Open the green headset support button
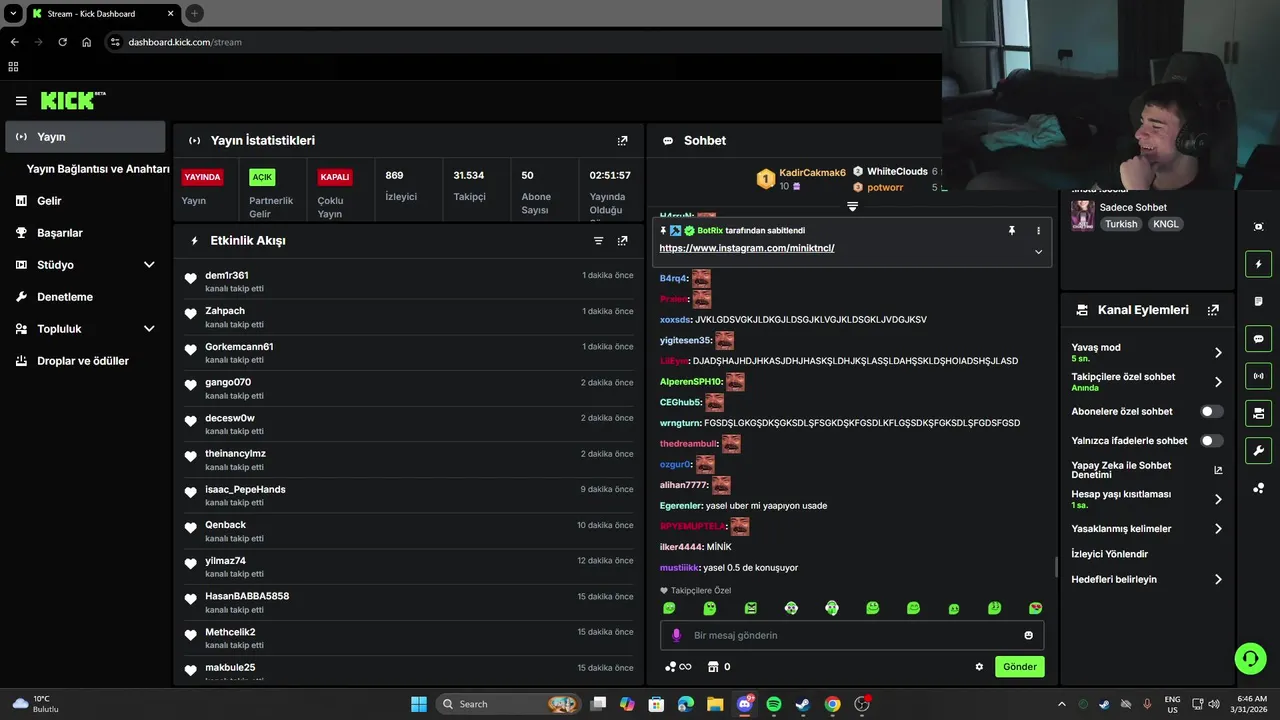 [1250, 657]
